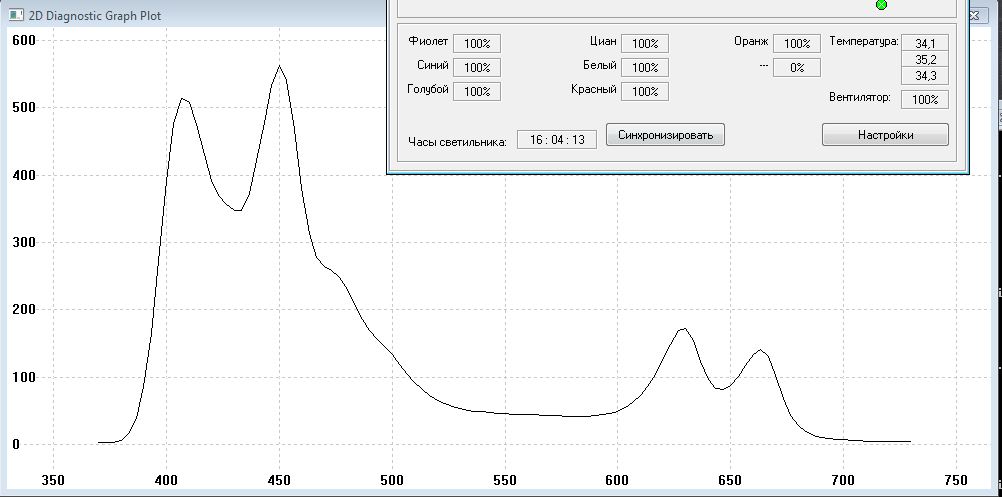The image size is (1002, 497).
Task: Select the unnamed channel 0% field
Action: pos(797,67)
